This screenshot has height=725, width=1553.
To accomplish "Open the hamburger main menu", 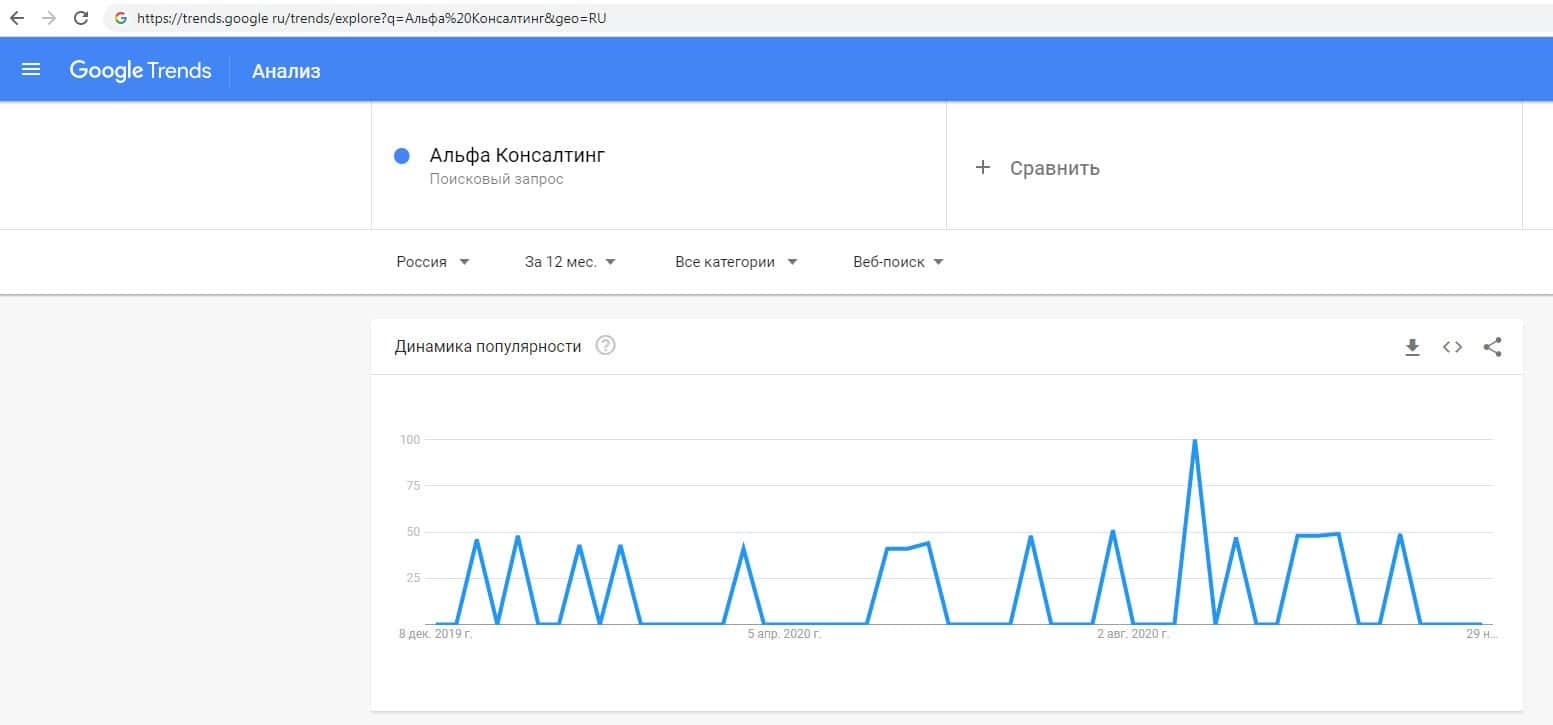I will [x=31, y=70].
